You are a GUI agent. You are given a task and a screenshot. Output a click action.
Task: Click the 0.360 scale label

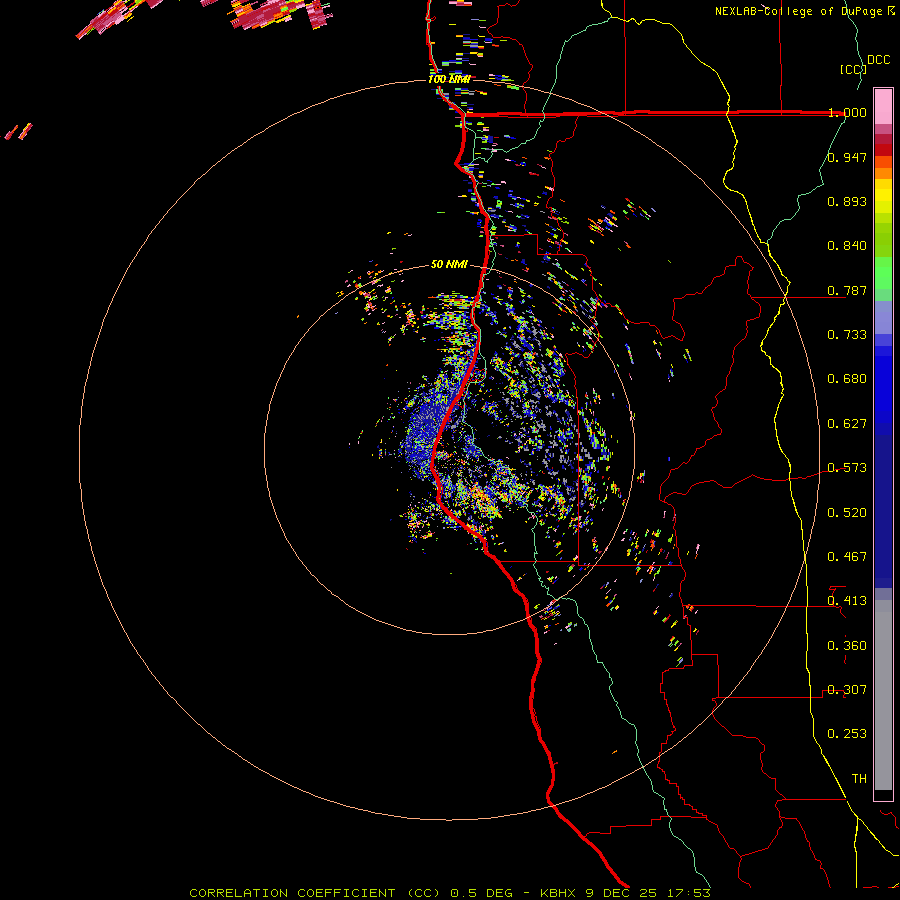coord(847,646)
